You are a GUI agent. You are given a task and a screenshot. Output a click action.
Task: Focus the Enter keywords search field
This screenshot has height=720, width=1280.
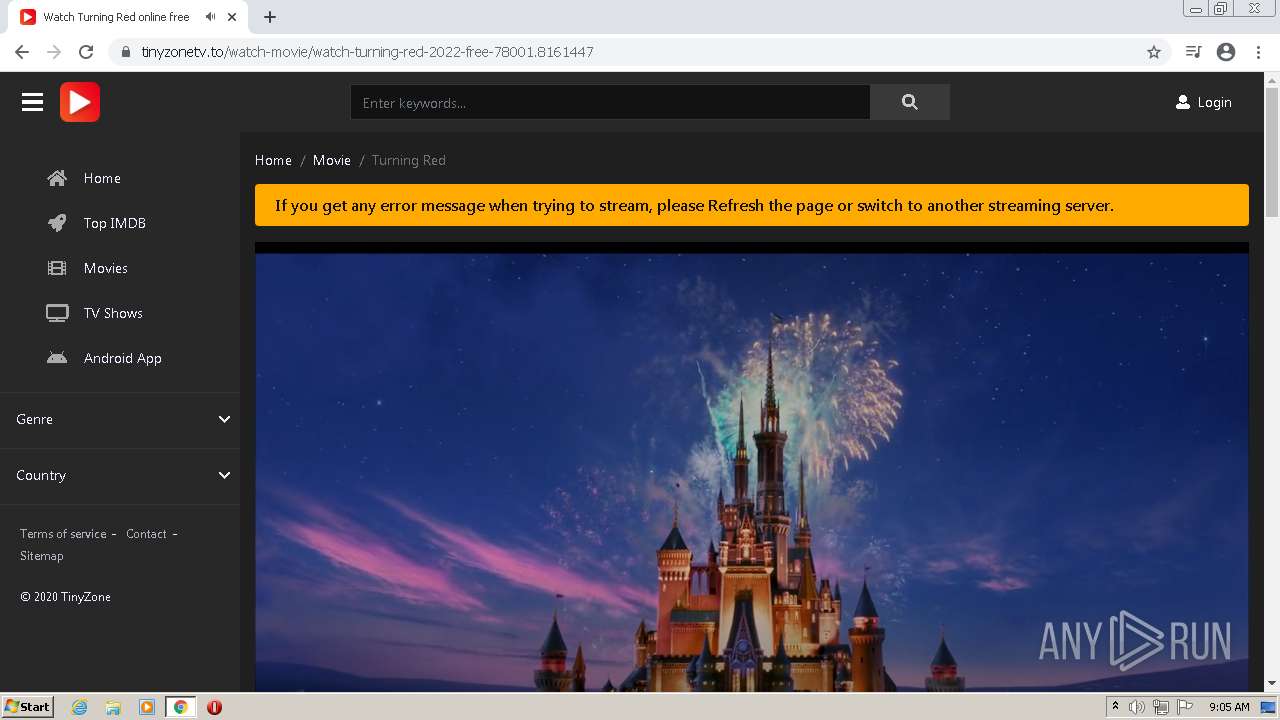coord(610,102)
